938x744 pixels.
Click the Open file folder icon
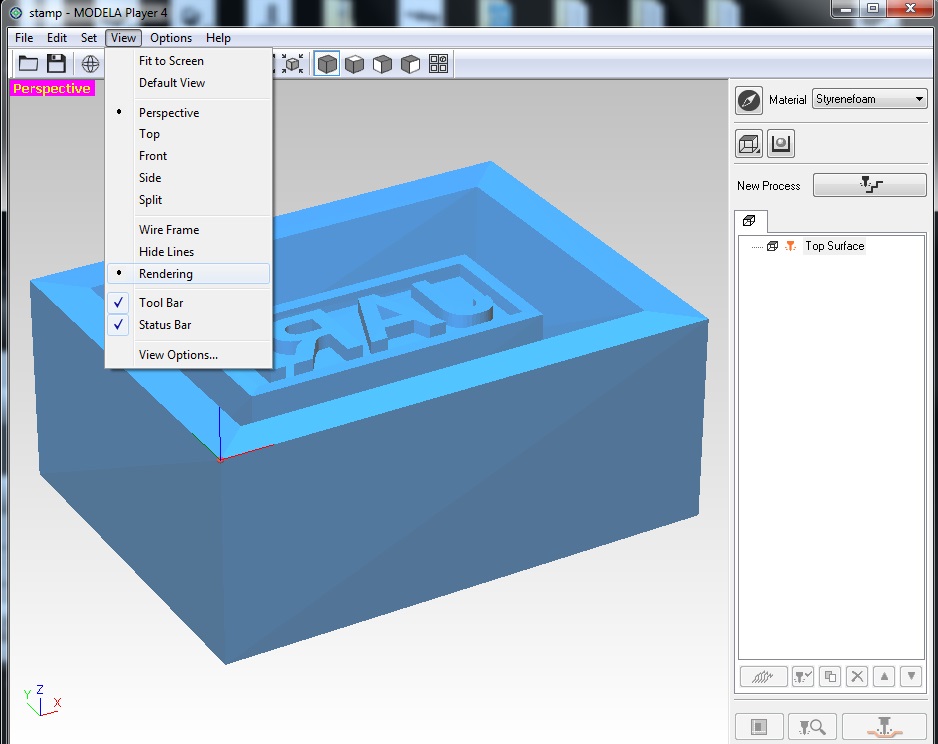point(28,63)
